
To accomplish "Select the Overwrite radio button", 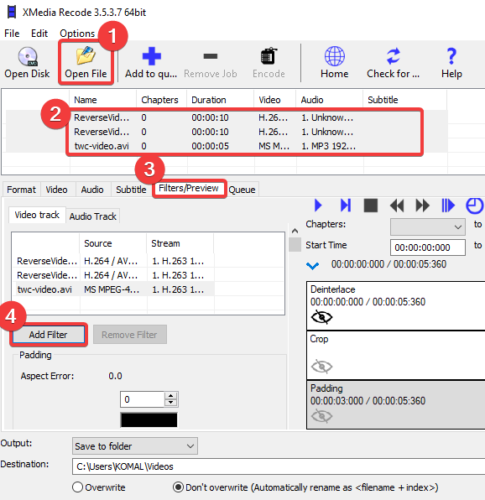I will tap(77, 487).
